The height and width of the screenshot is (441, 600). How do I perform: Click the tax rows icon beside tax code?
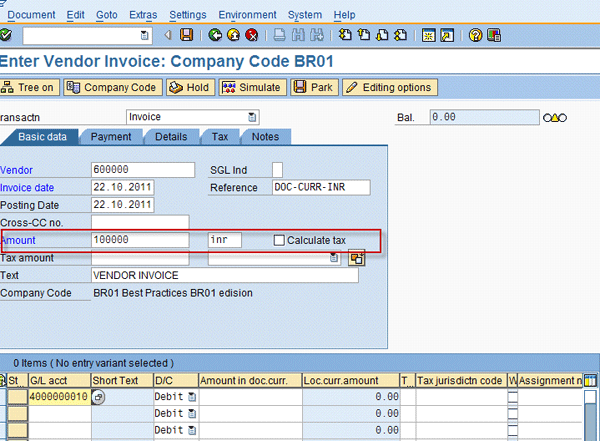point(357,258)
